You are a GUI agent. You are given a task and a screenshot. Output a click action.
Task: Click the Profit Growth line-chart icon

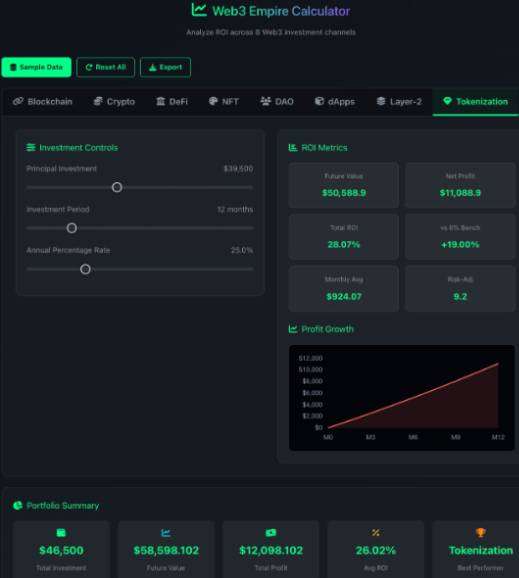pyautogui.click(x=293, y=329)
